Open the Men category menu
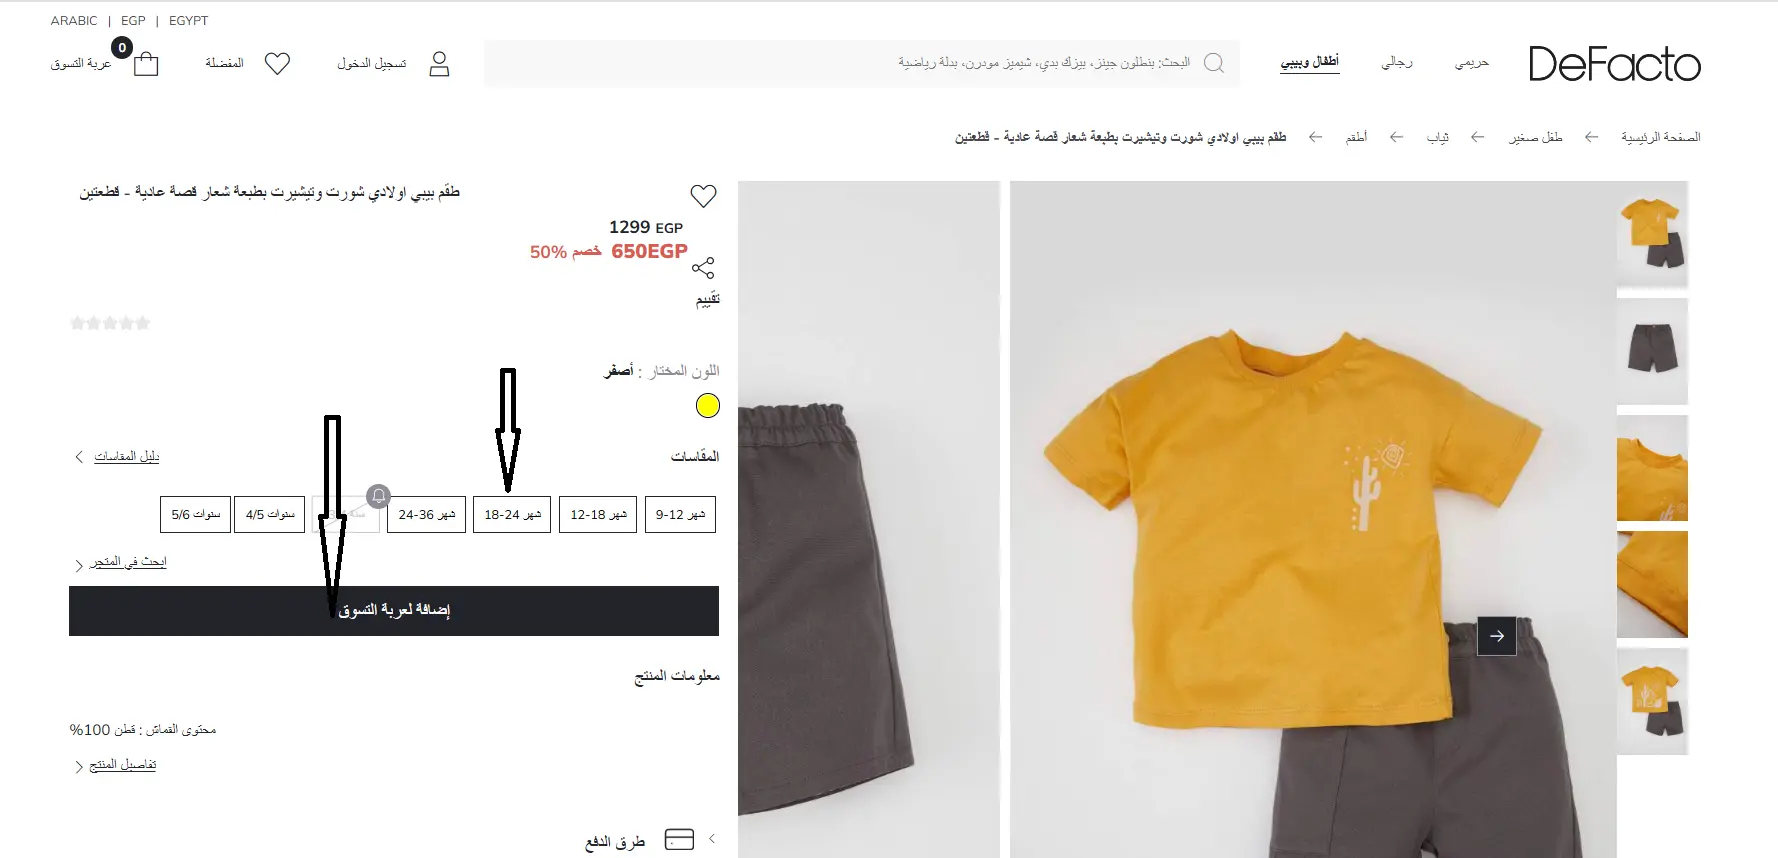The height and width of the screenshot is (858, 1778). click(1397, 62)
